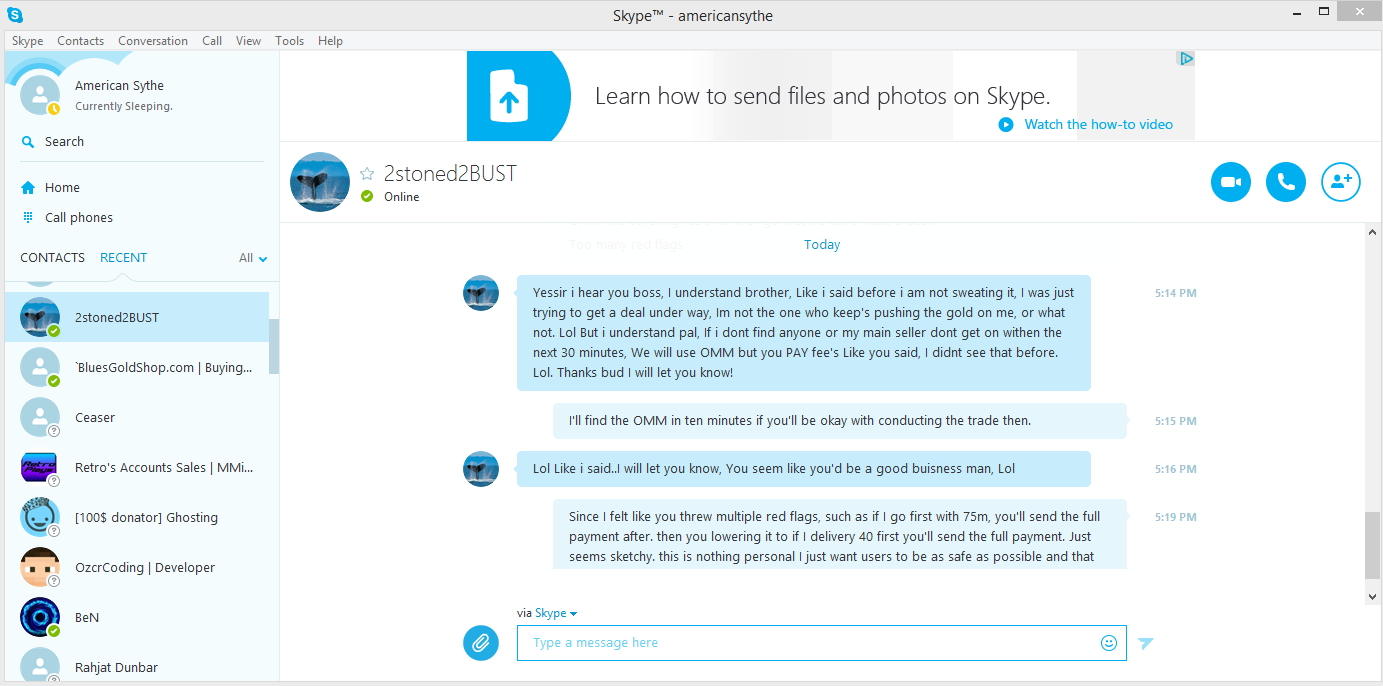The height and width of the screenshot is (686, 1383).
Task: Toggle favorite star next to 2stoned2BUST
Action: (367, 173)
